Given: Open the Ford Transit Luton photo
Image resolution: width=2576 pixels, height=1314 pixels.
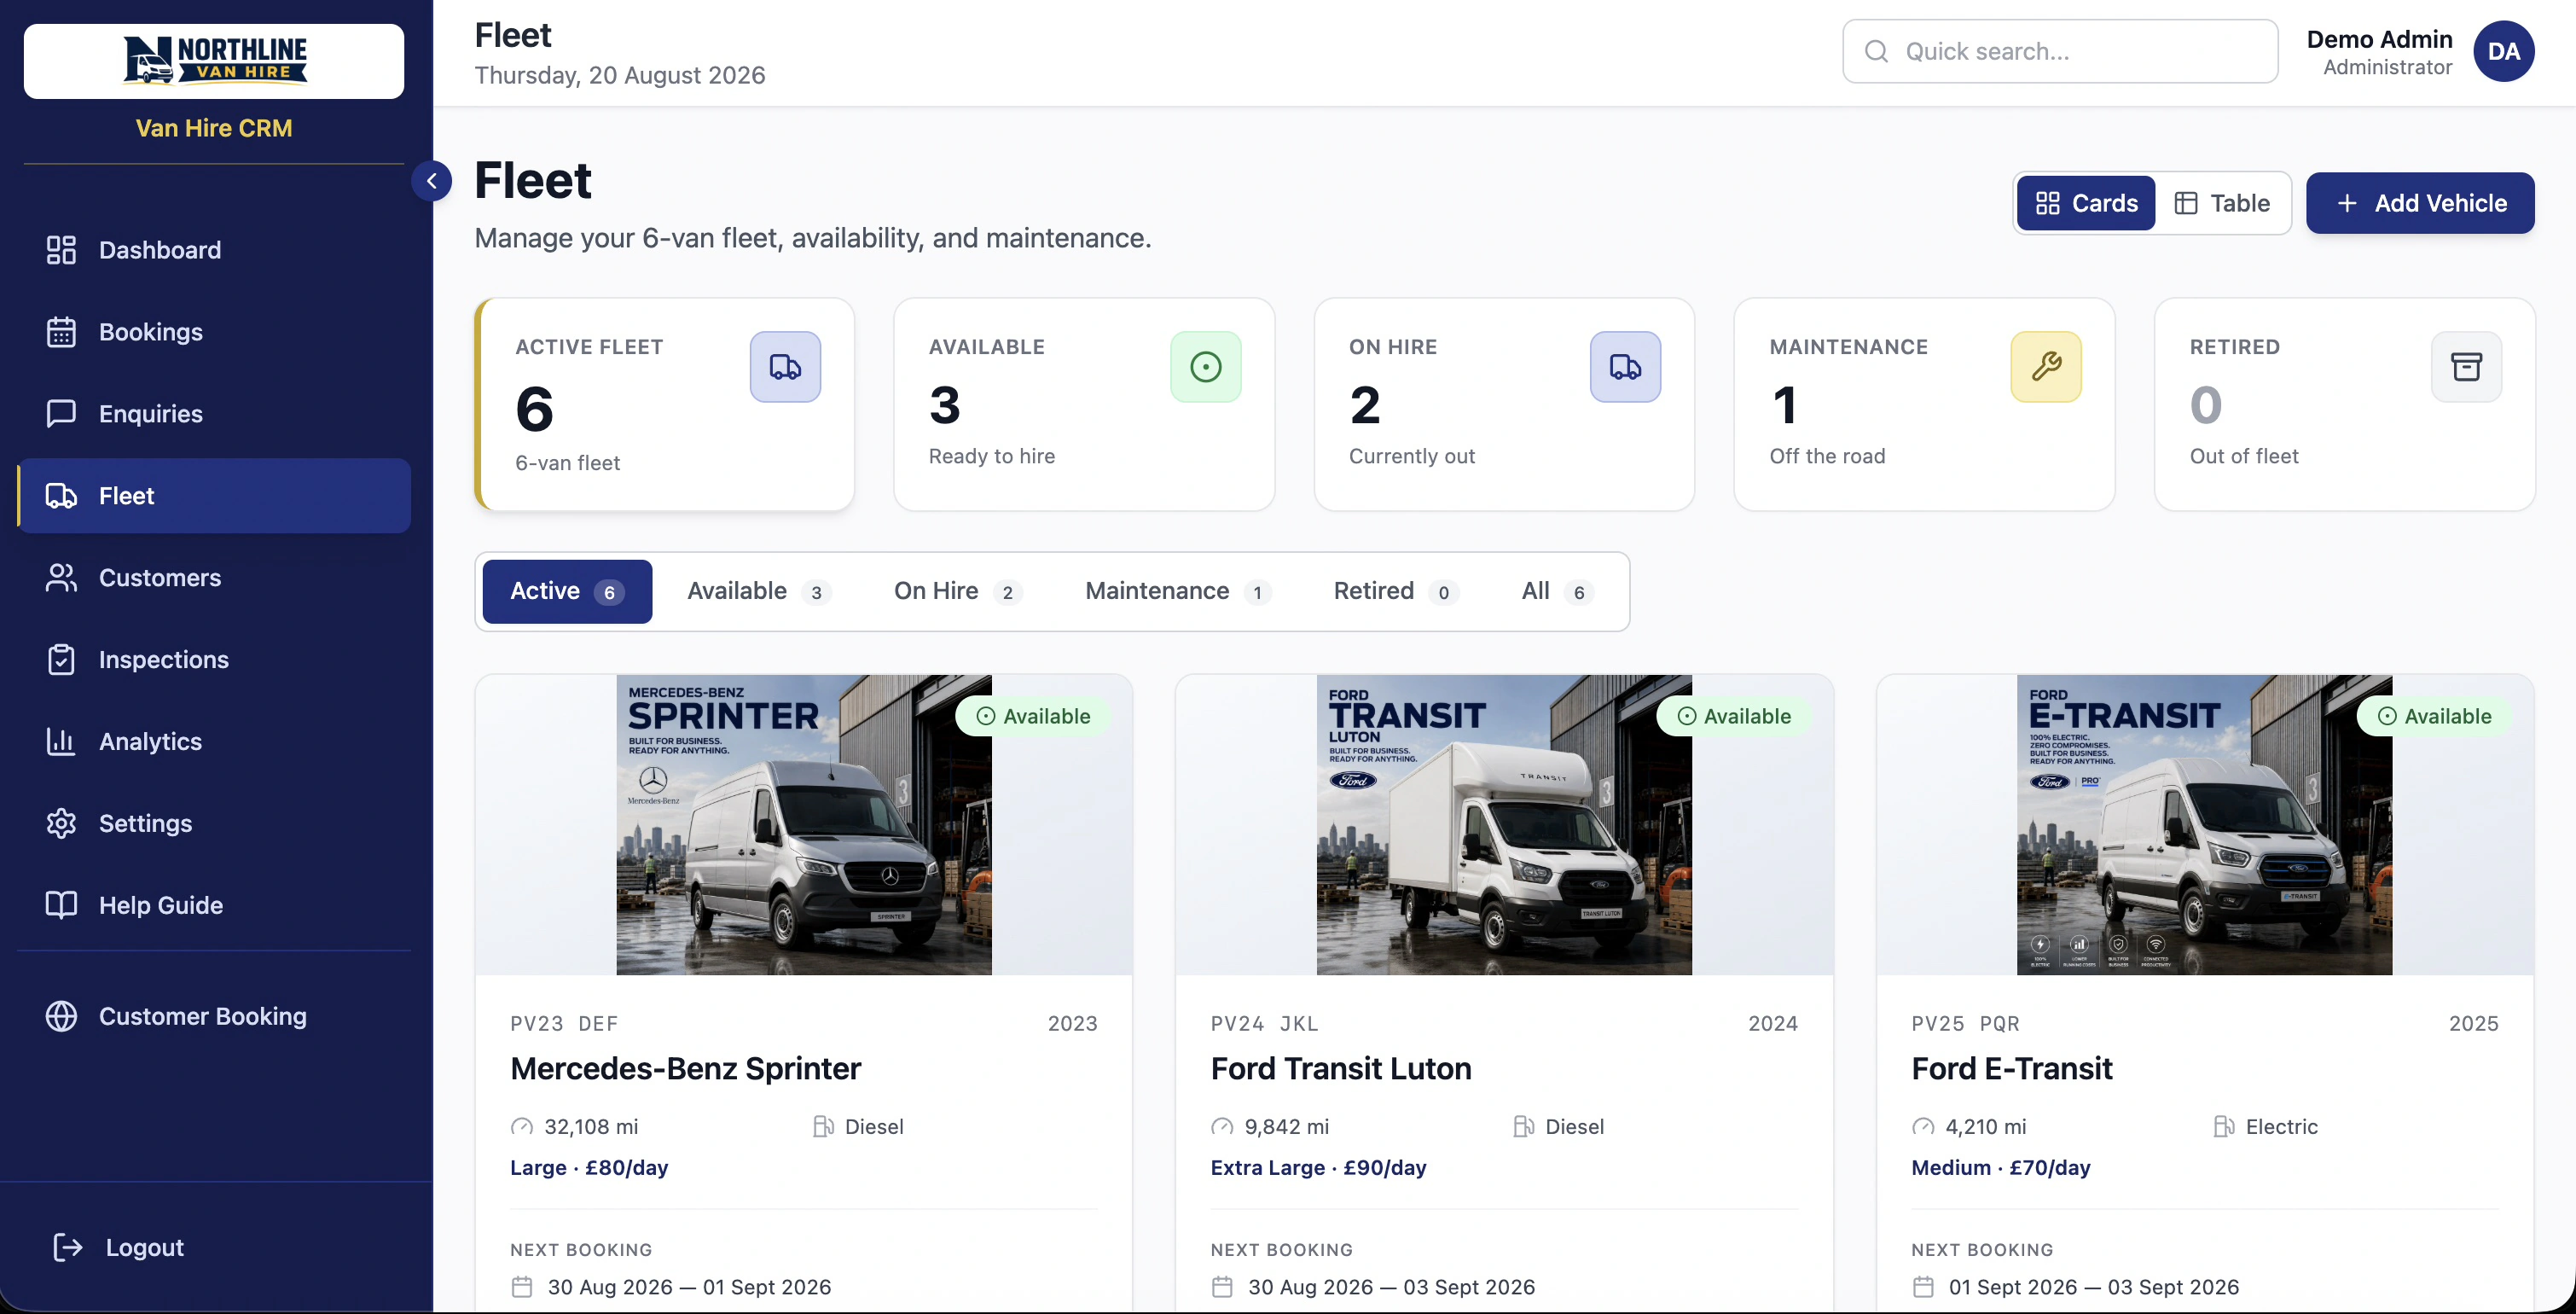Looking at the screenshot, I should coord(1504,825).
